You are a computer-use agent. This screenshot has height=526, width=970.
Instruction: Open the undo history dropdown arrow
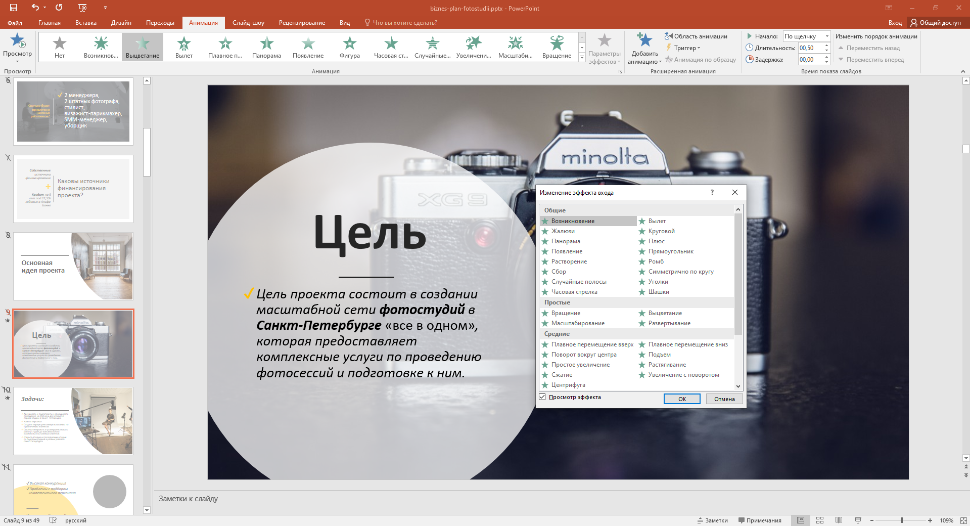(46, 7)
